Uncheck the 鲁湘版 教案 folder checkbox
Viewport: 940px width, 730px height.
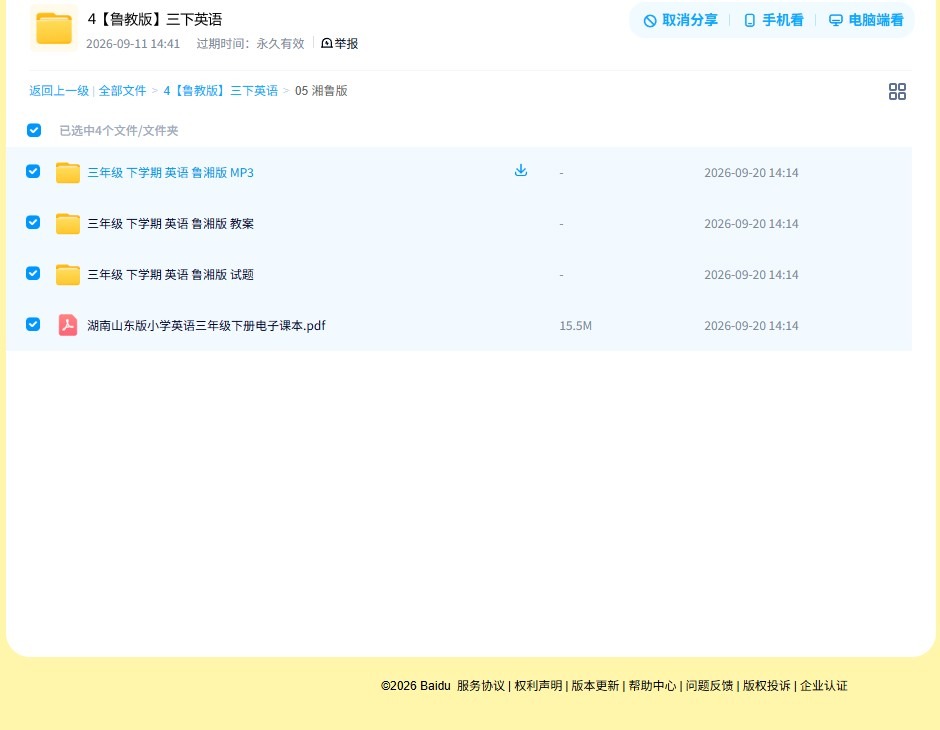[33, 222]
